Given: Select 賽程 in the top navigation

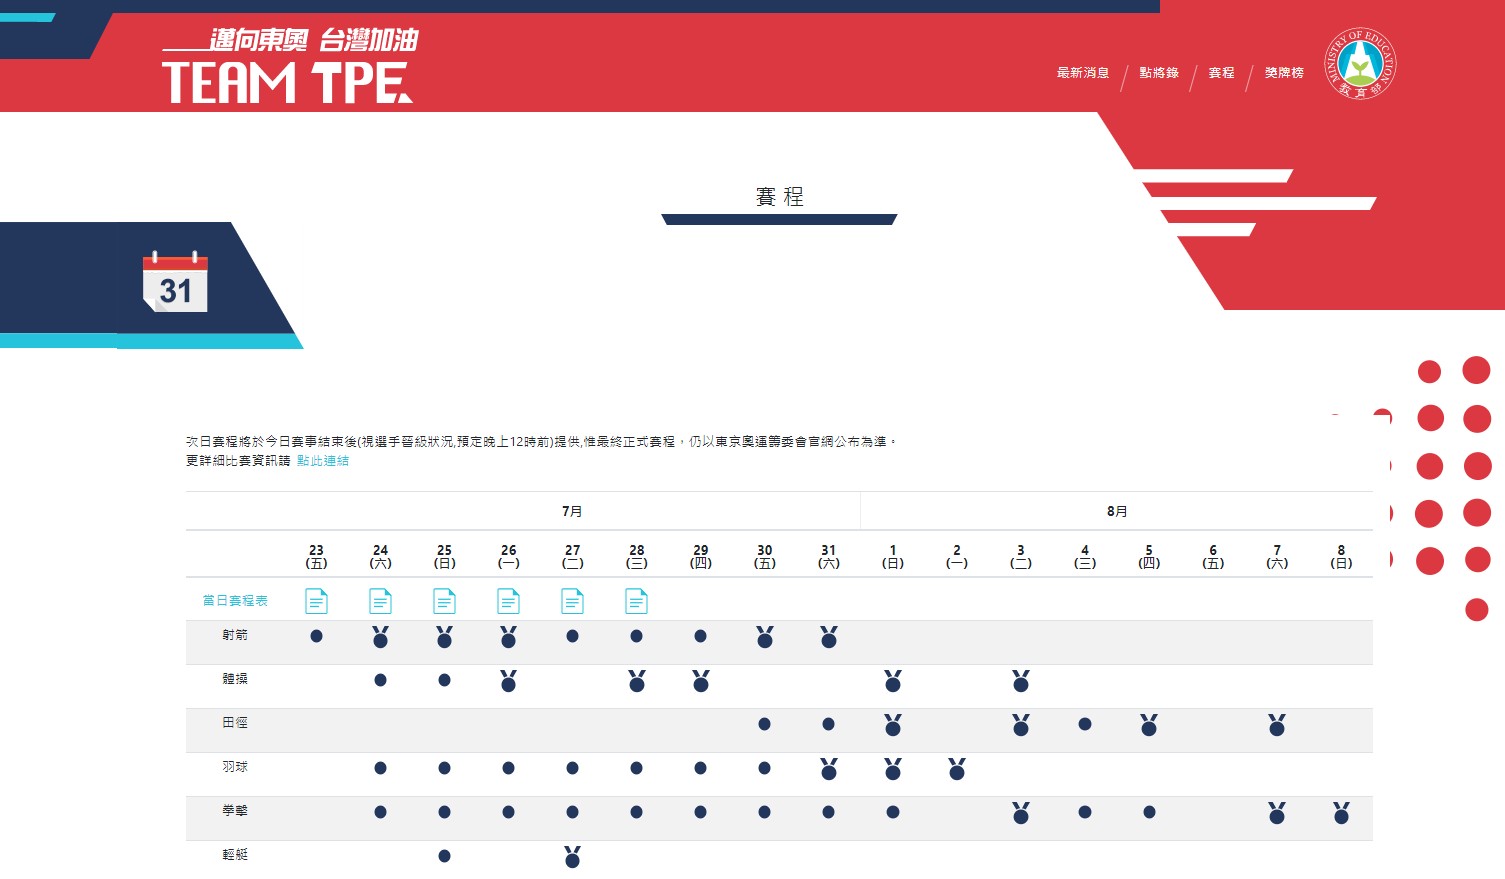Looking at the screenshot, I should point(1221,73).
